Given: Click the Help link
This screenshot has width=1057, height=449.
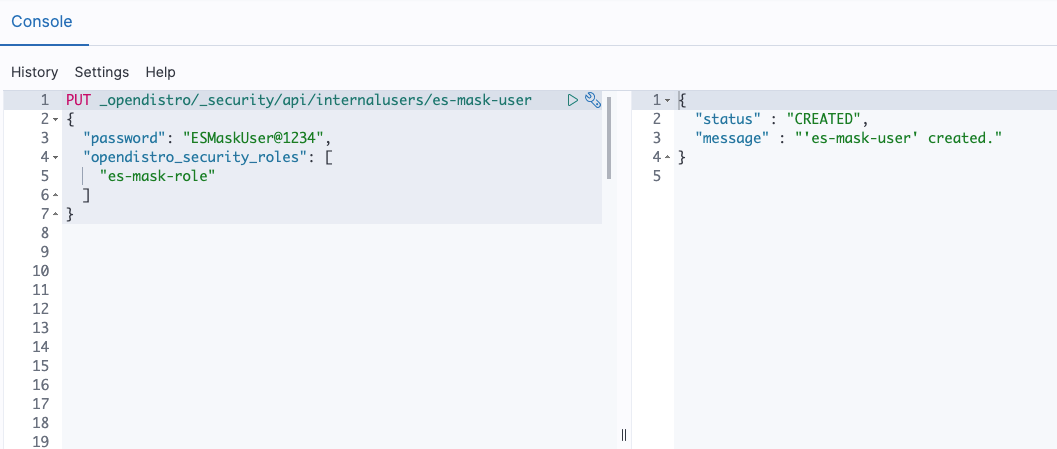Looking at the screenshot, I should pos(160,72).
